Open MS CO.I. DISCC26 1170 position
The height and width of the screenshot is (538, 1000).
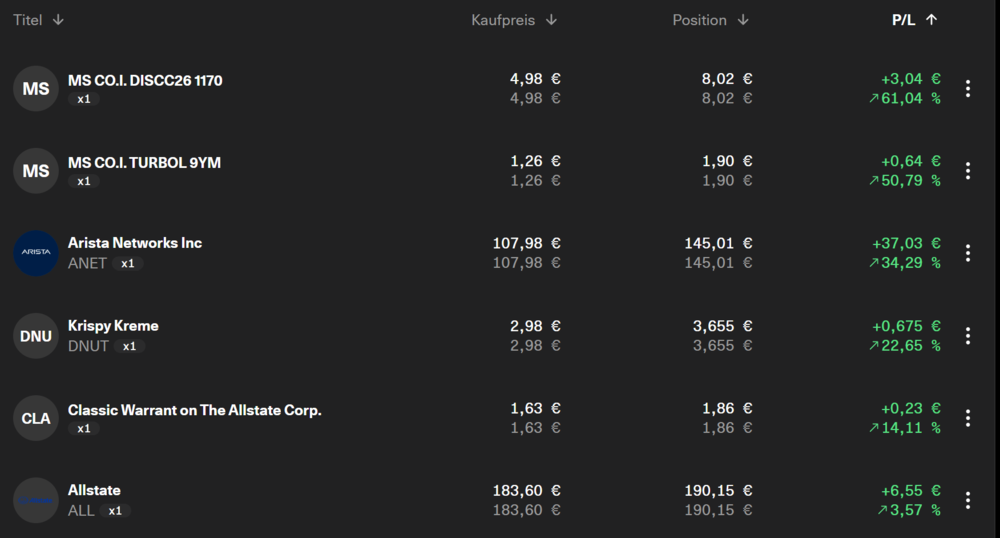145,80
